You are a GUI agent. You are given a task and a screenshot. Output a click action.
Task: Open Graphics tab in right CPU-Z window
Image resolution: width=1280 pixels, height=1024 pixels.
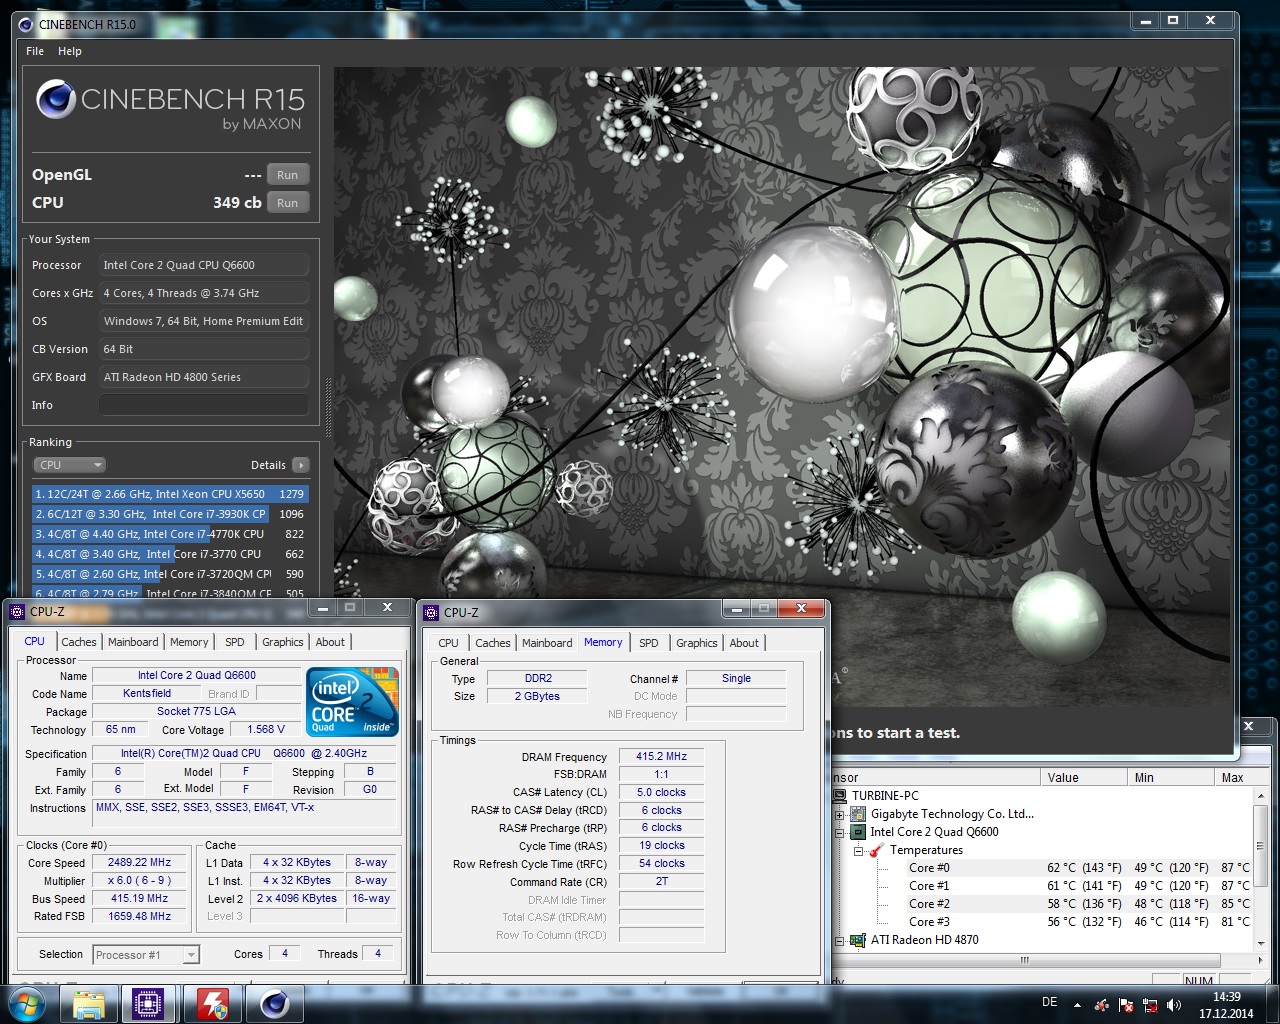697,643
